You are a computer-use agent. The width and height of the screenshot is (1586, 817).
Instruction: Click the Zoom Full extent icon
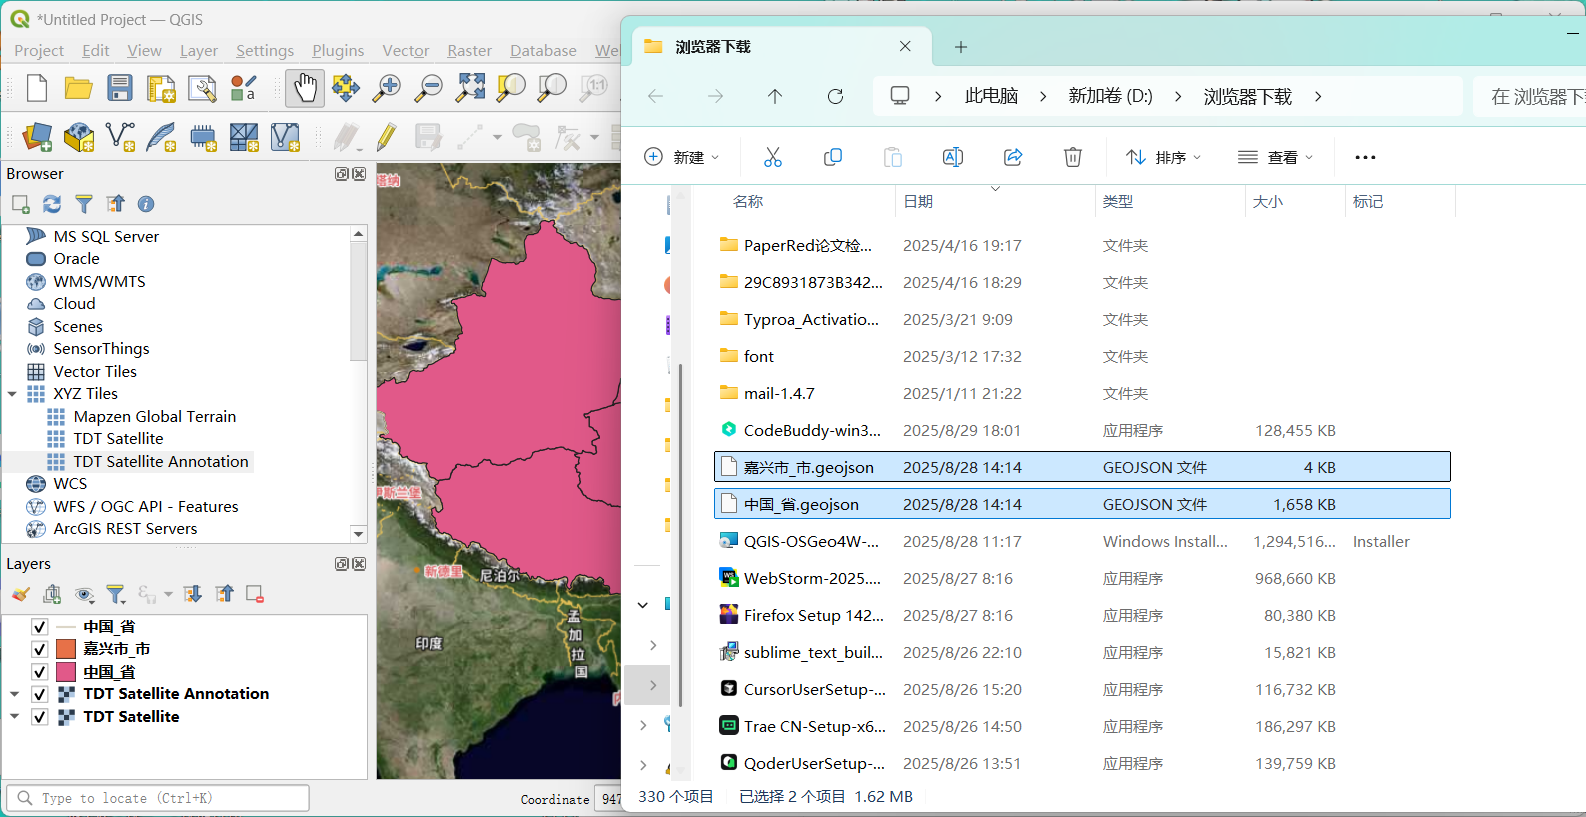point(470,88)
